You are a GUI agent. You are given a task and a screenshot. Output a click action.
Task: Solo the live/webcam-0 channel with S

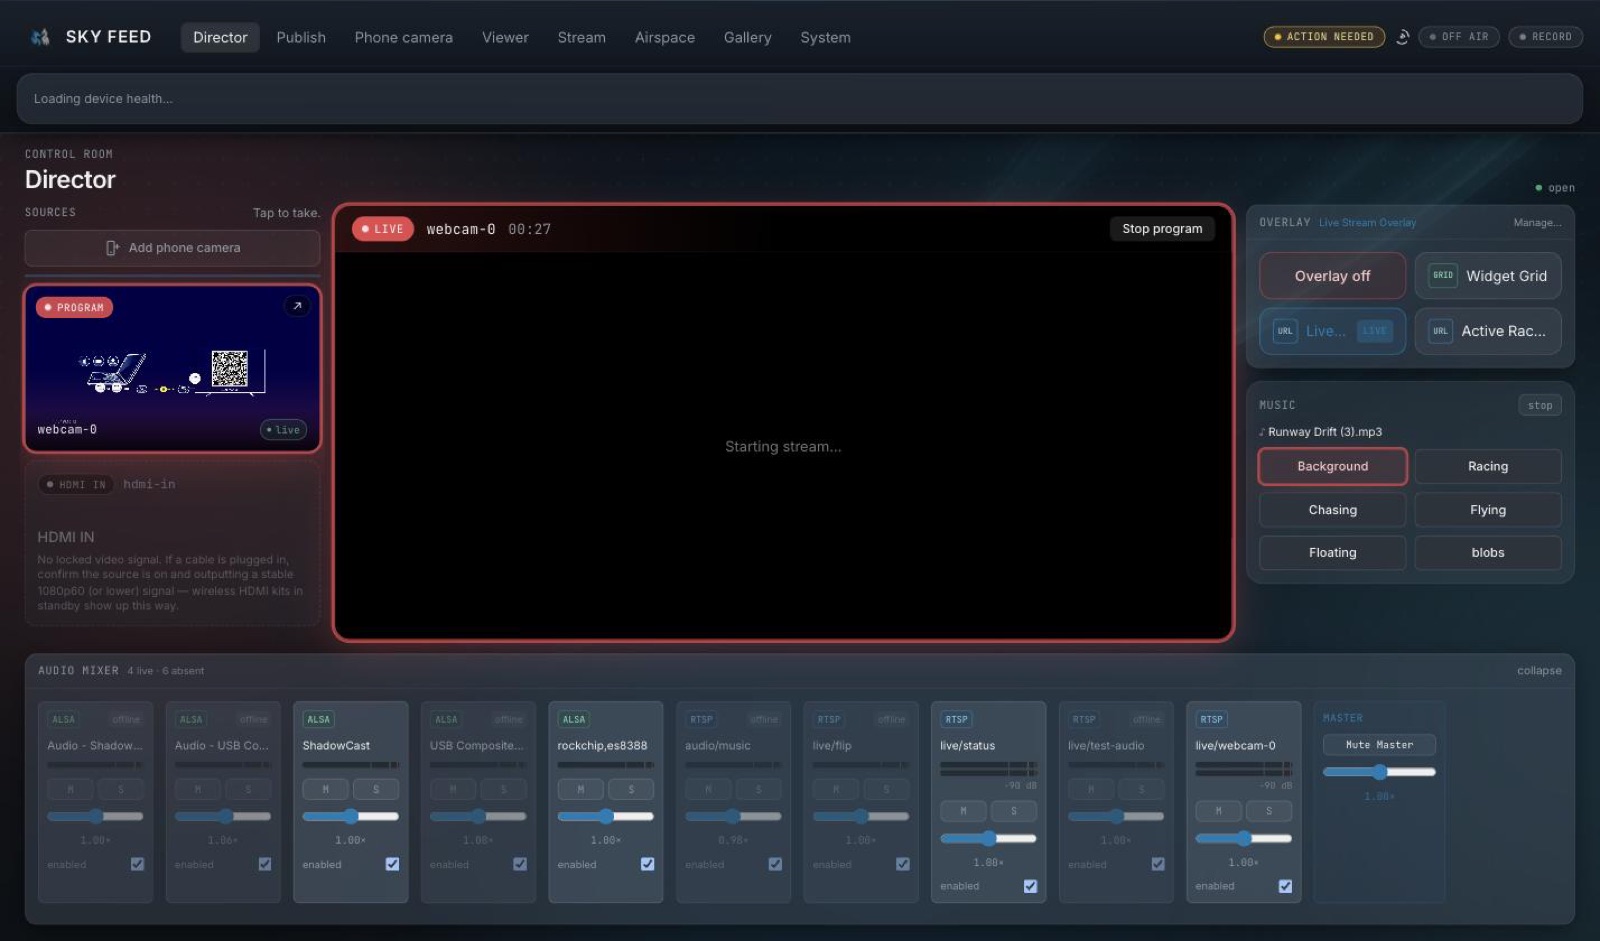(x=1269, y=811)
